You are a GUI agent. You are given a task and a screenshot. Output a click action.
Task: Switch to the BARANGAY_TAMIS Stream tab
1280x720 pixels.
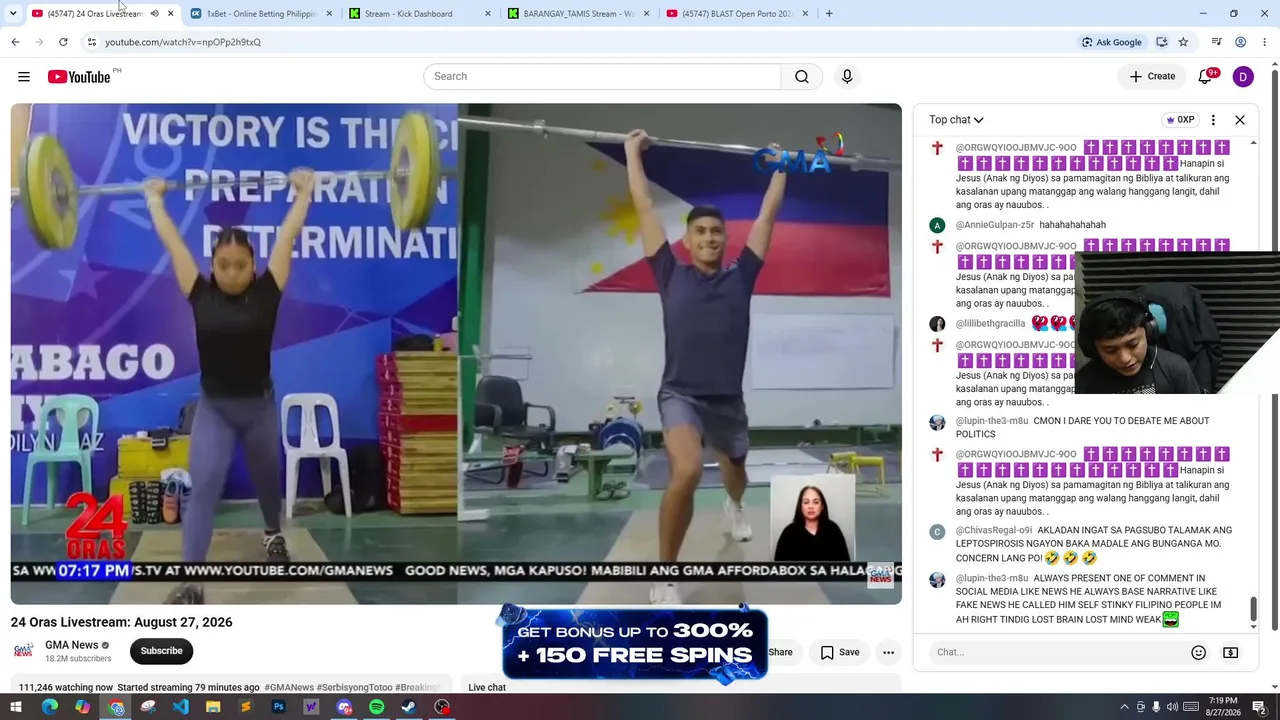point(577,14)
